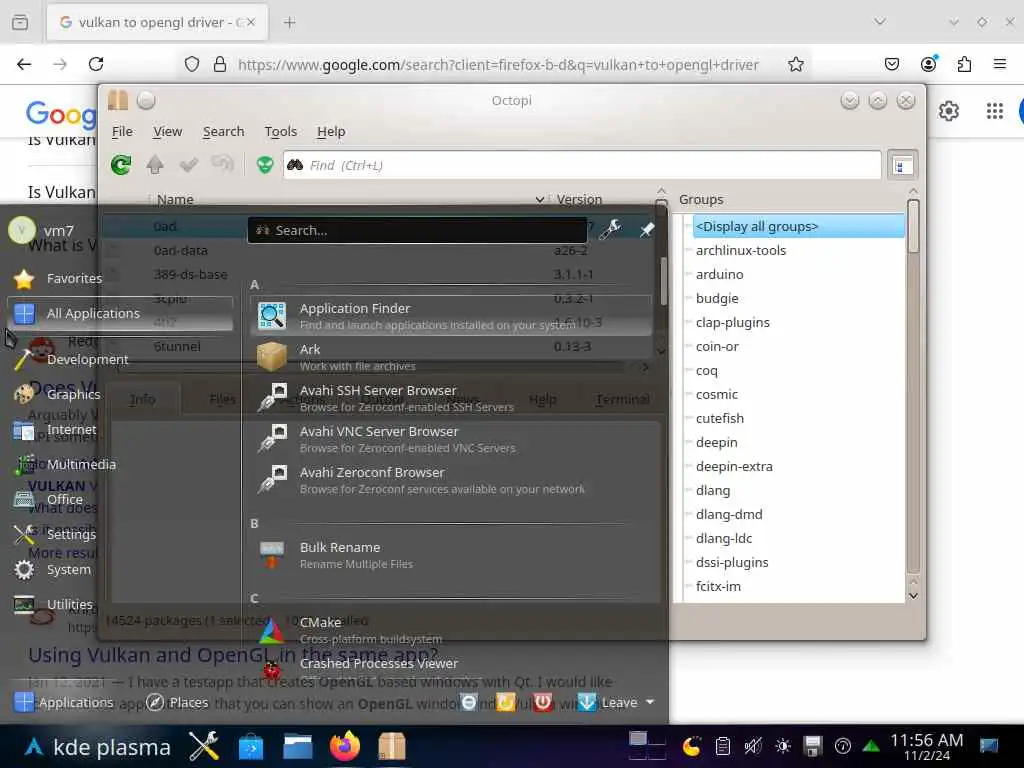Click the Version column header
Image resolution: width=1024 pixels, height=768 pixels.
579,199
